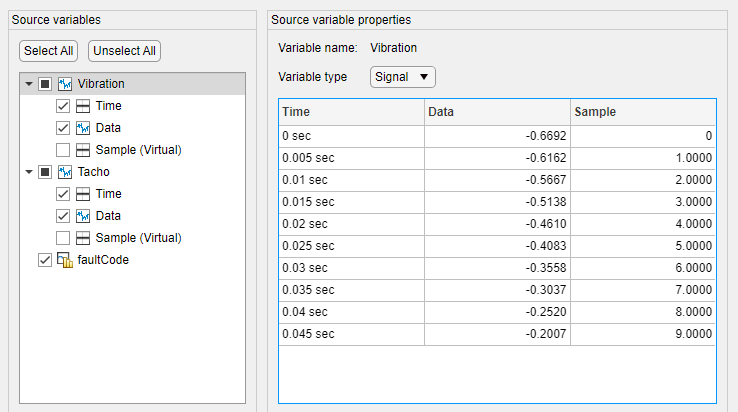Click the Variable name value Vibration

pyautogui.click(x=393, y=48)
